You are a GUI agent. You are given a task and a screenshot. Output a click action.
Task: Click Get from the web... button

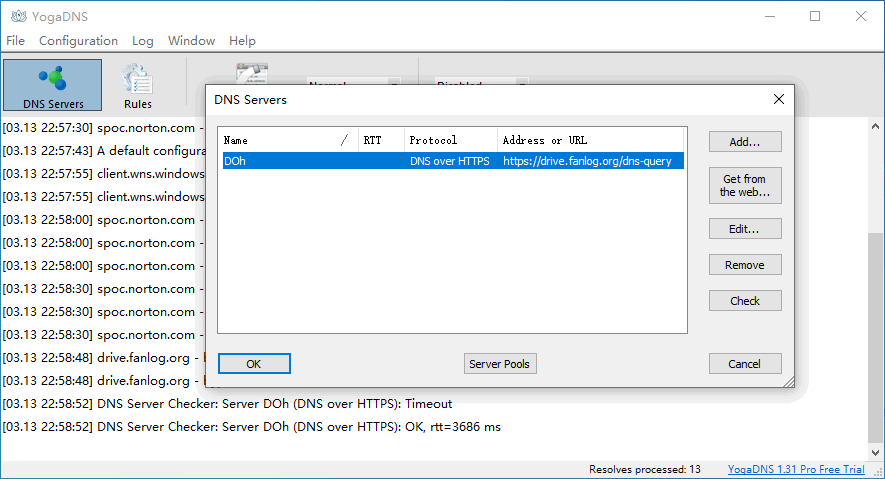click(x=745, y=186)
